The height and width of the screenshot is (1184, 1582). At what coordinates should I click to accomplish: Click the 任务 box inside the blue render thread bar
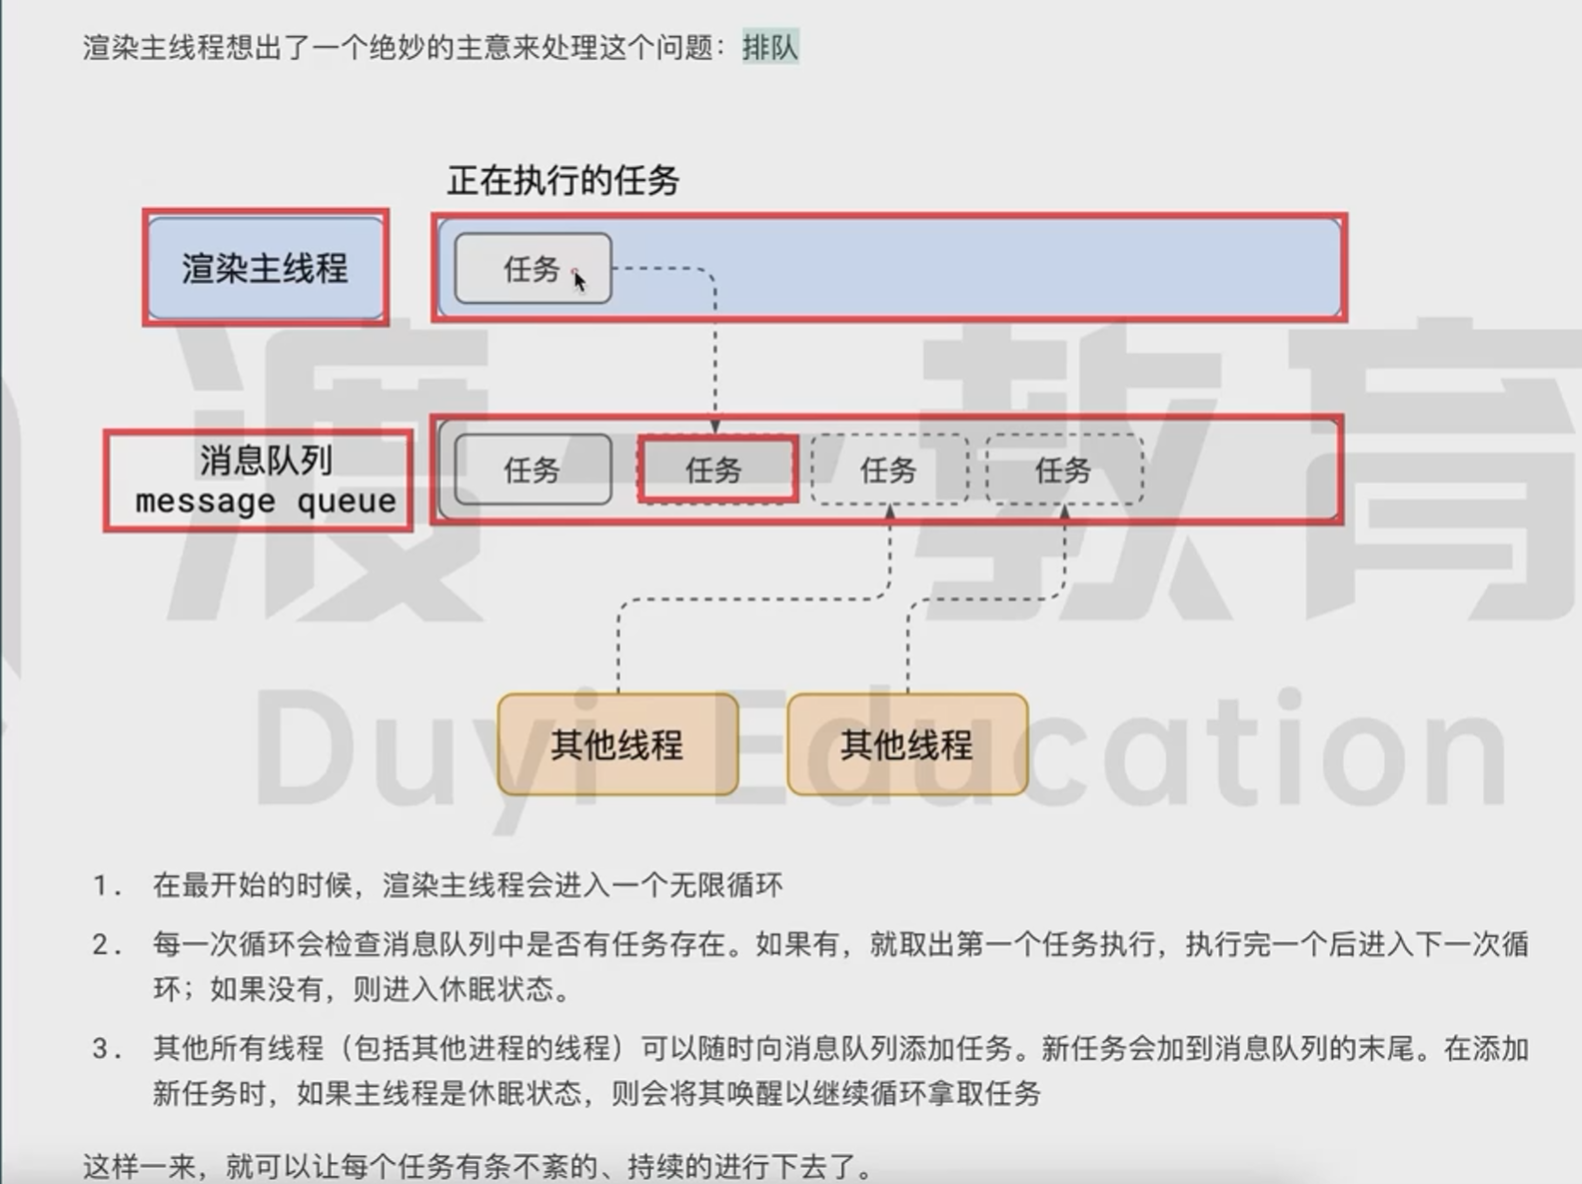click(x=532, y=268)
